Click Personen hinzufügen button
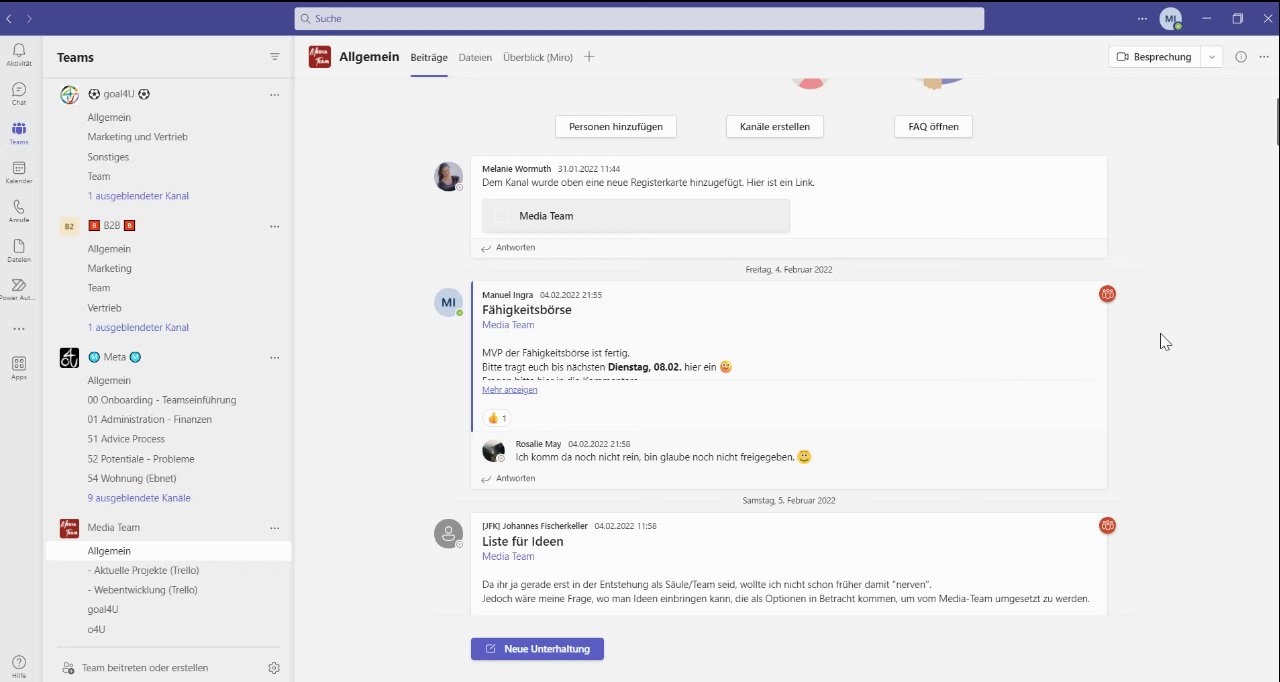The height and width of the screenshot is (682, 1280). coord(616,127)
